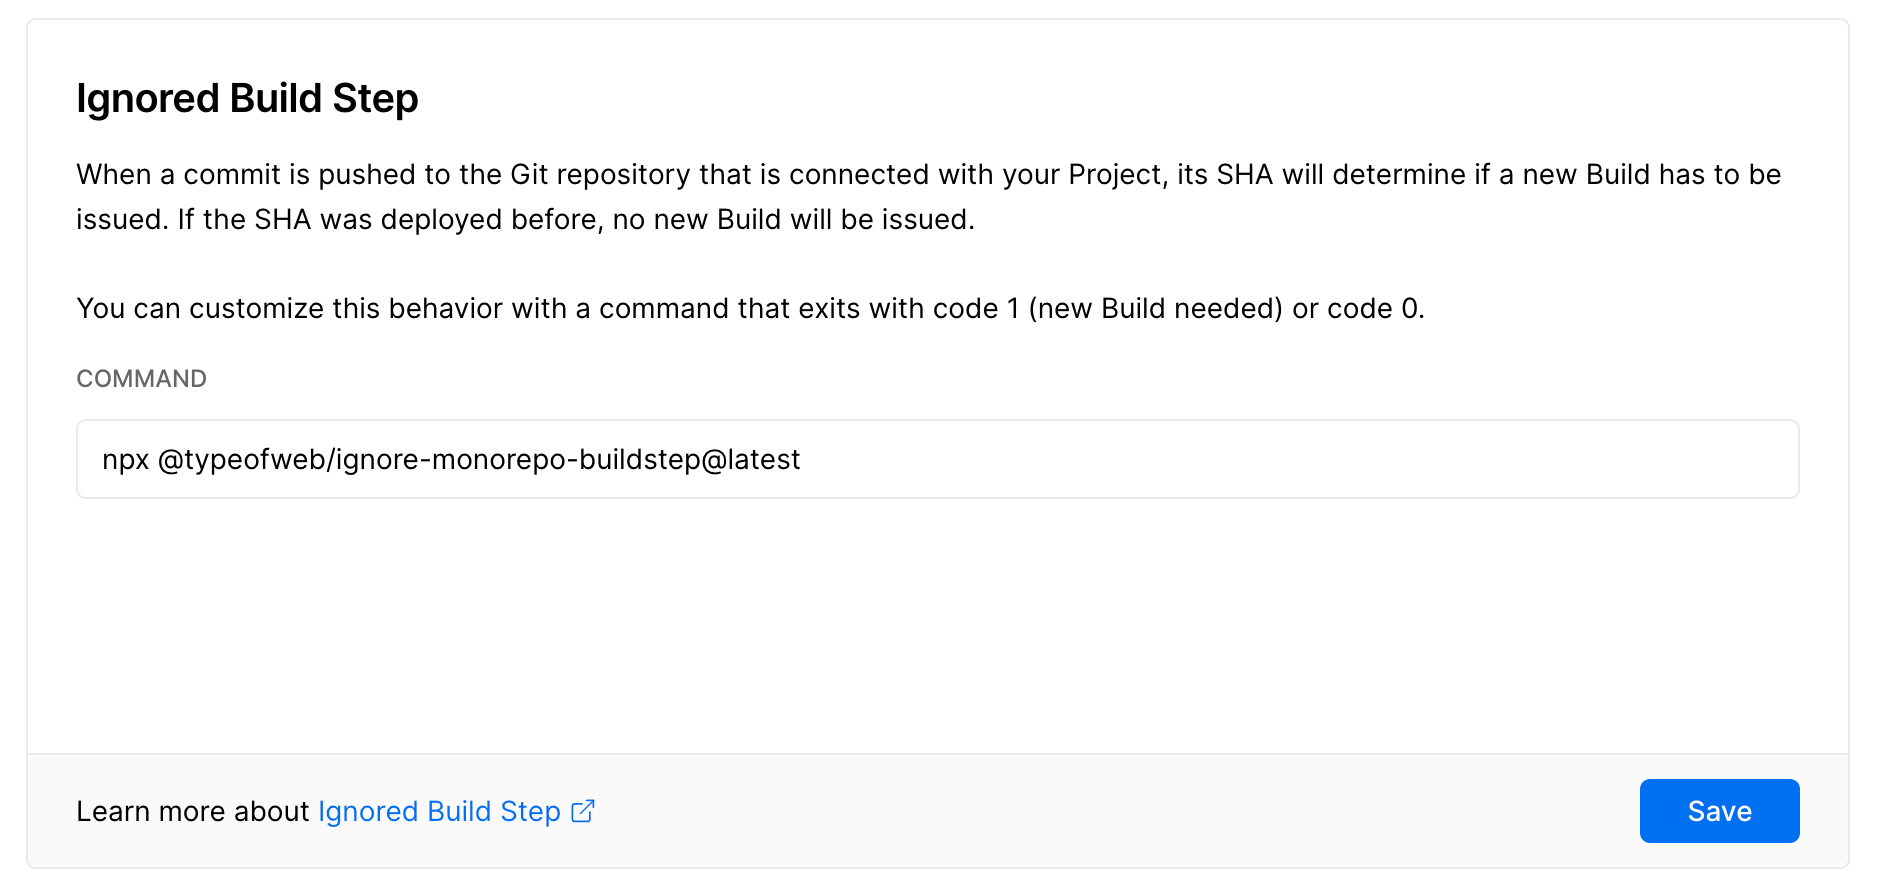Click the external link arrow icon
The width and height of the screenshot is (1878, 884).
(583, 810)
